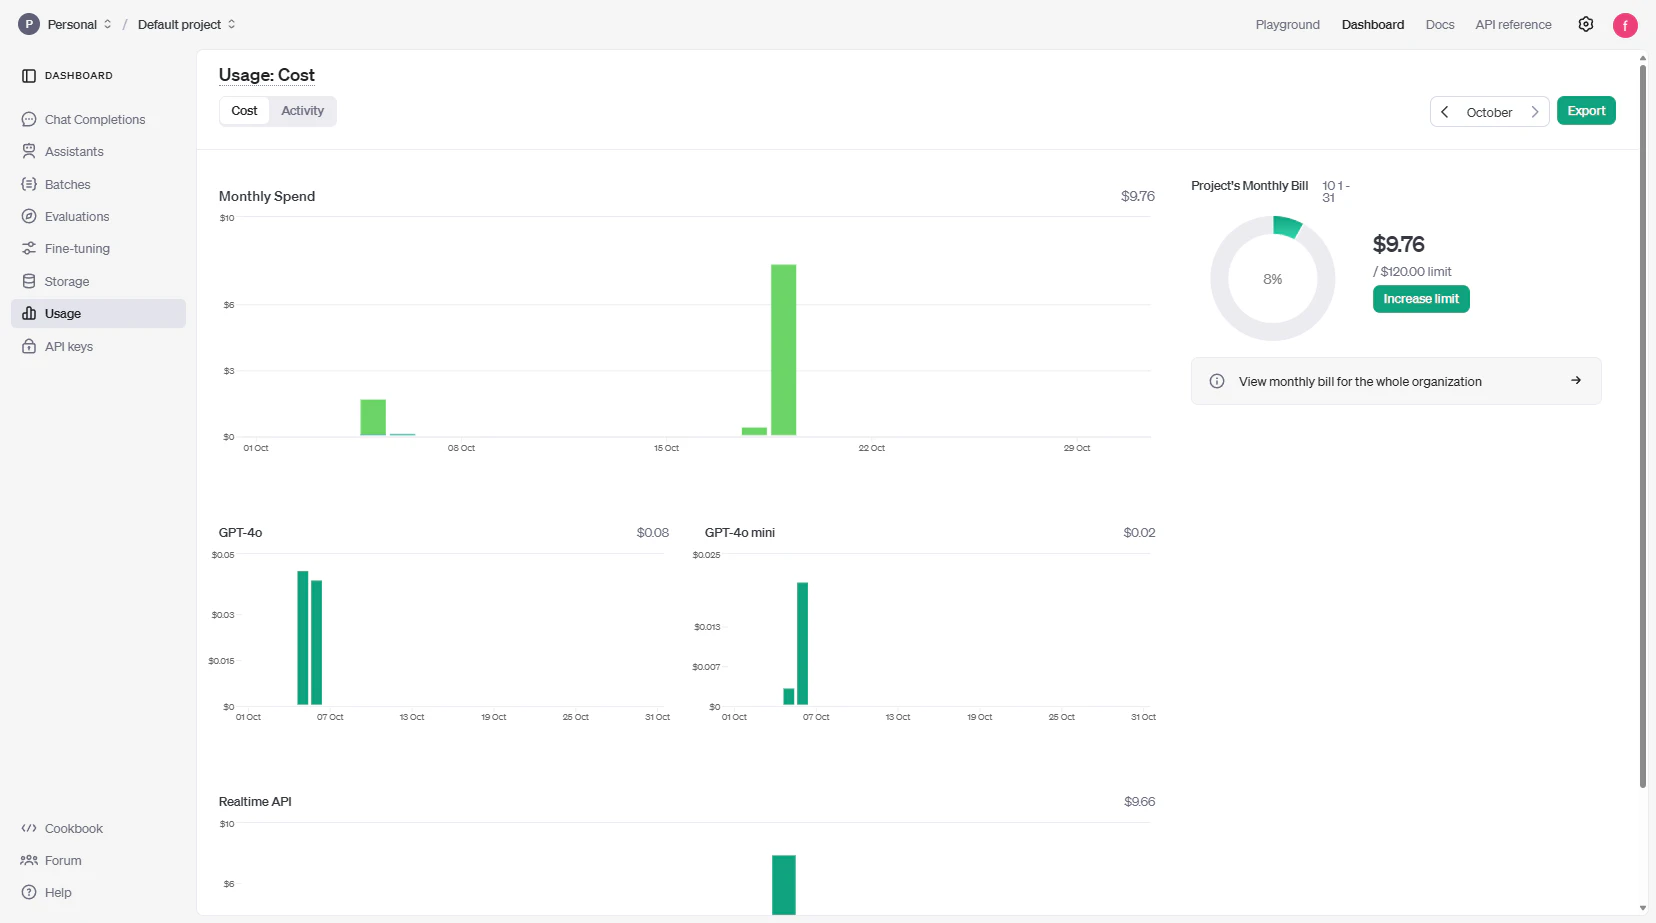
Task: Select the Cost tab
Action: point(244,111)
